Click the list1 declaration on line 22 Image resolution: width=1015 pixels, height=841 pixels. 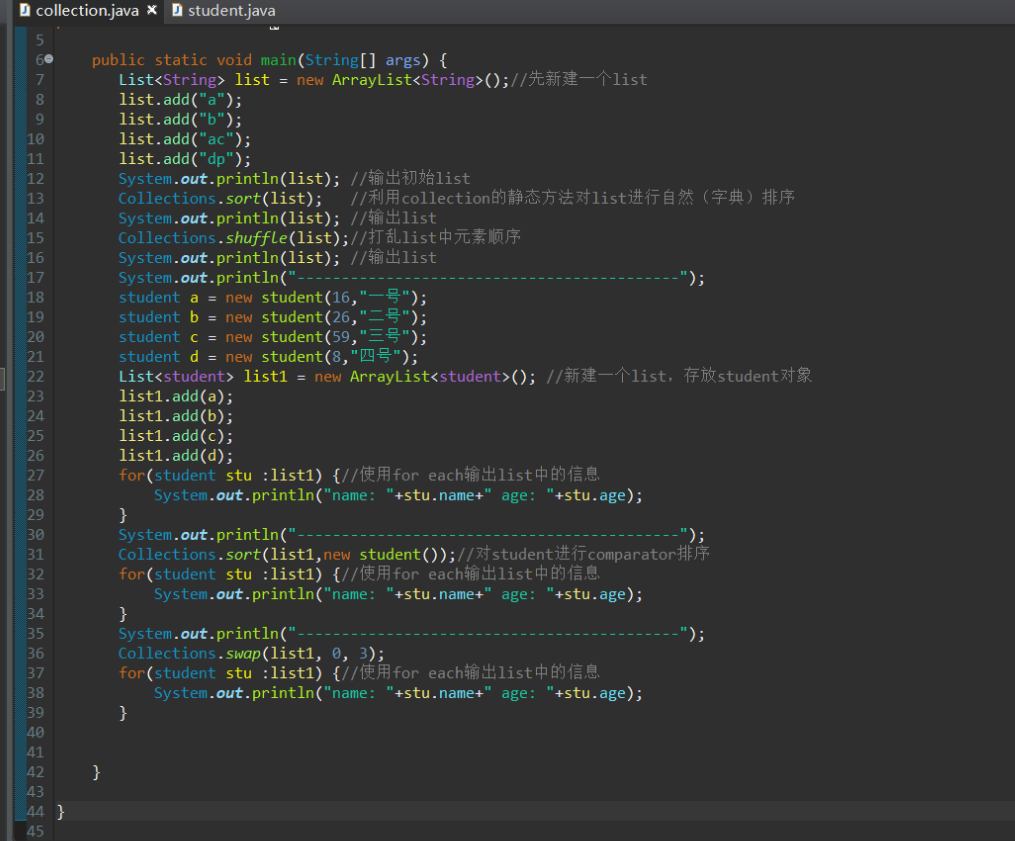tap(265, 376)
